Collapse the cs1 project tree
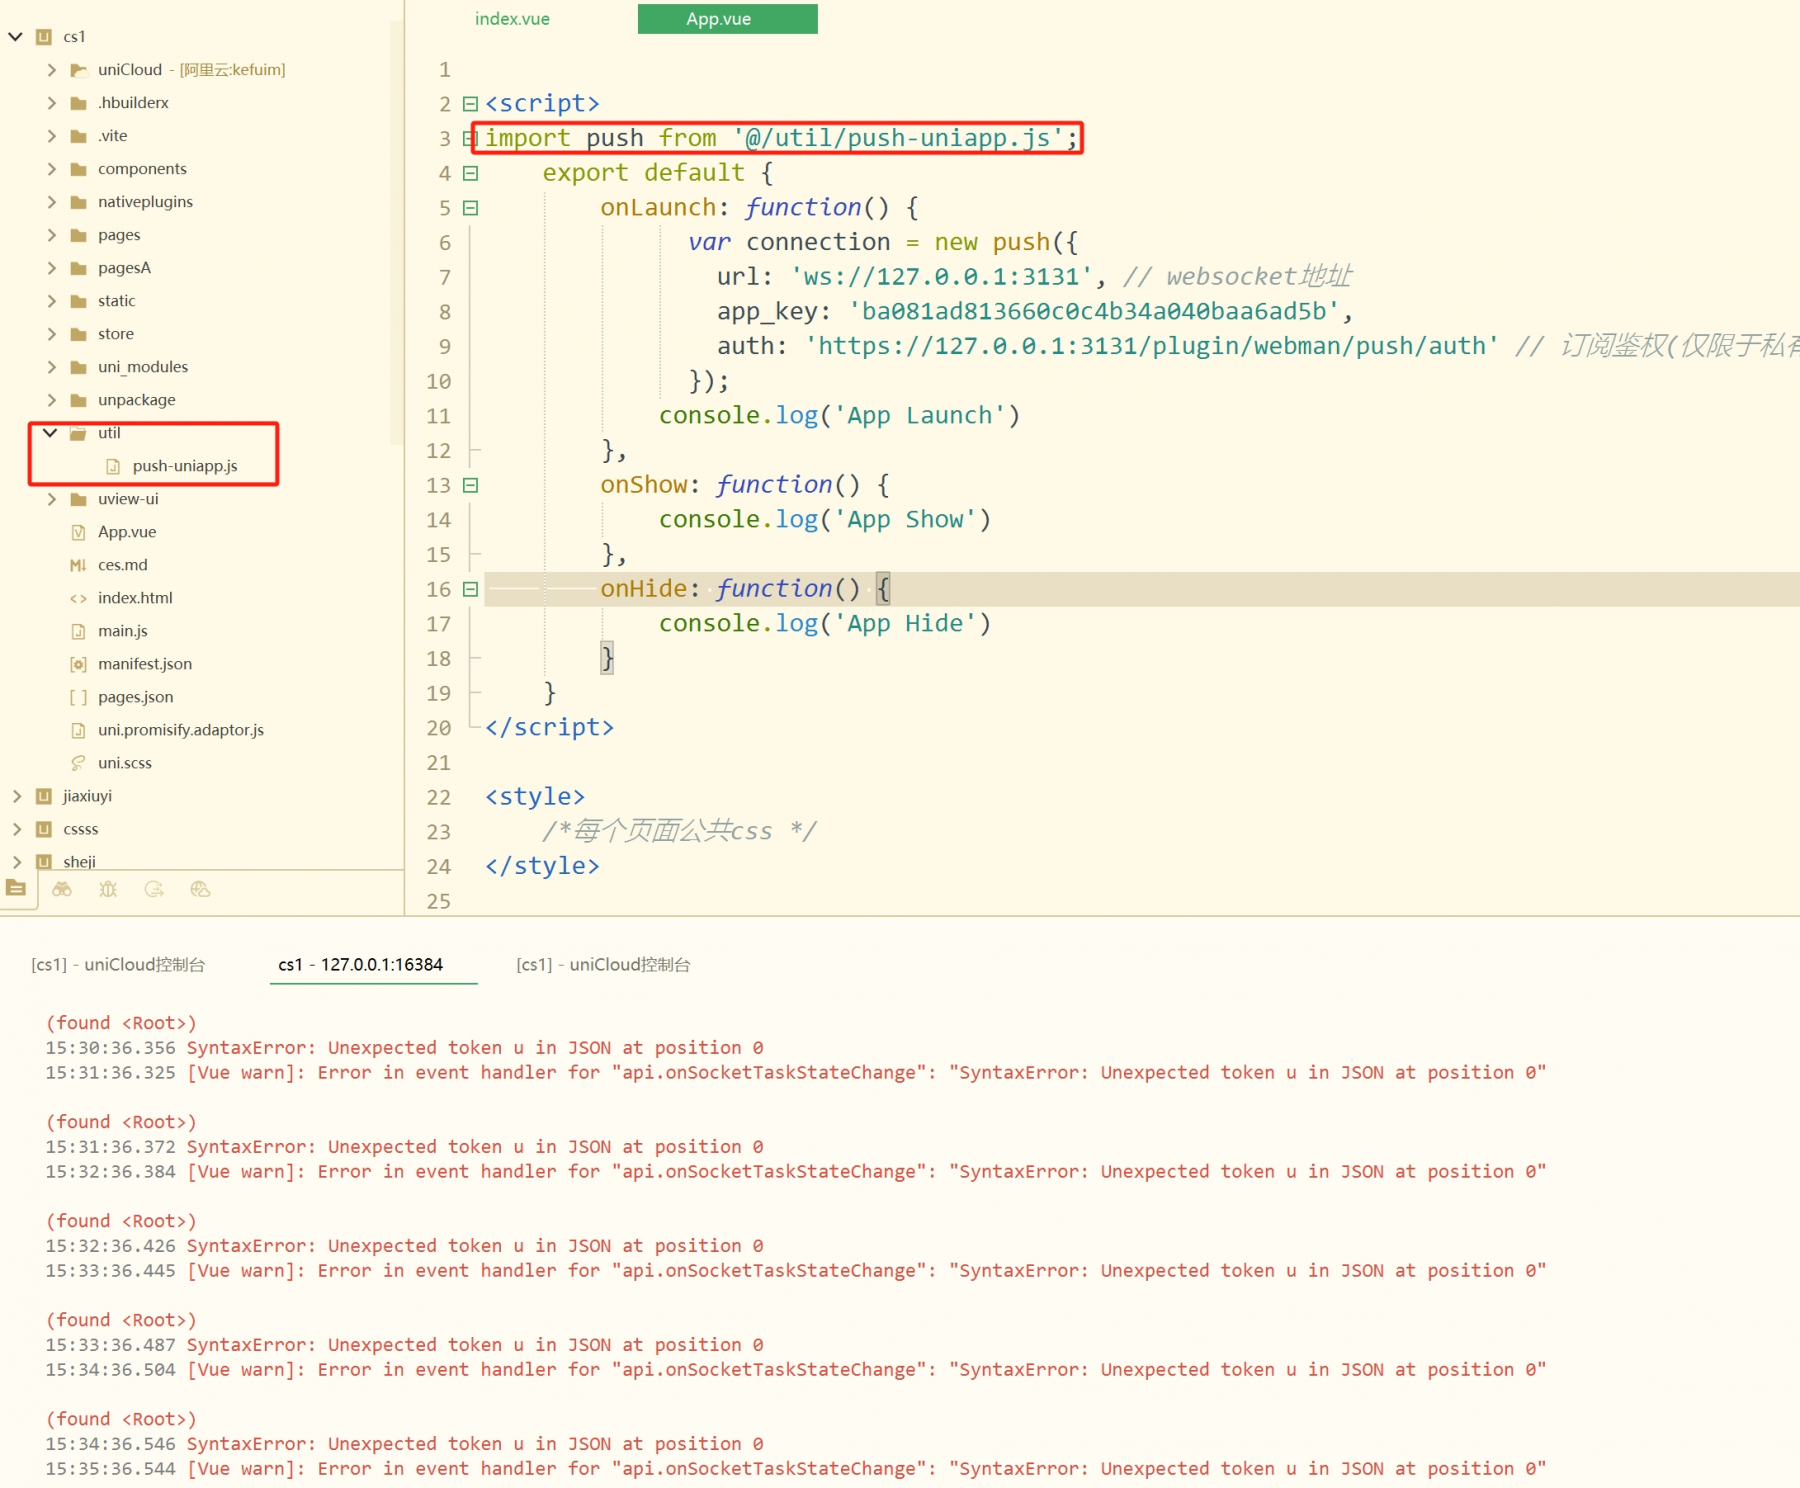The height and width of the screenshot is (1488, 1800). click(15, 37)
